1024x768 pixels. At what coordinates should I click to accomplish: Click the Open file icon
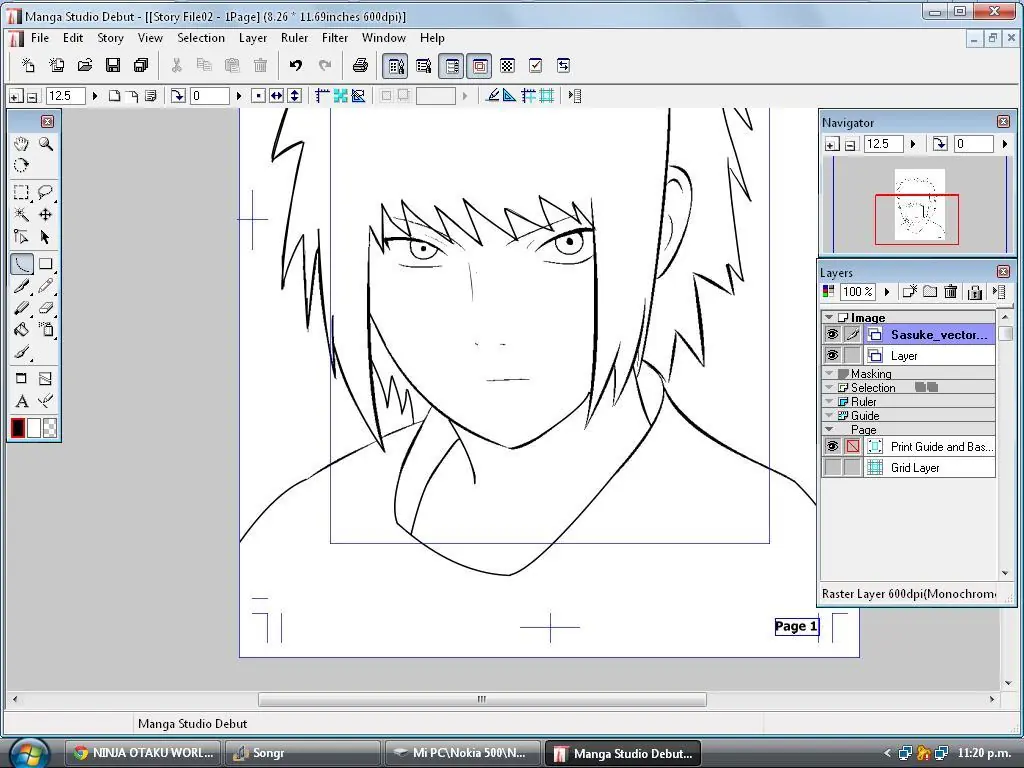[85, 65]
